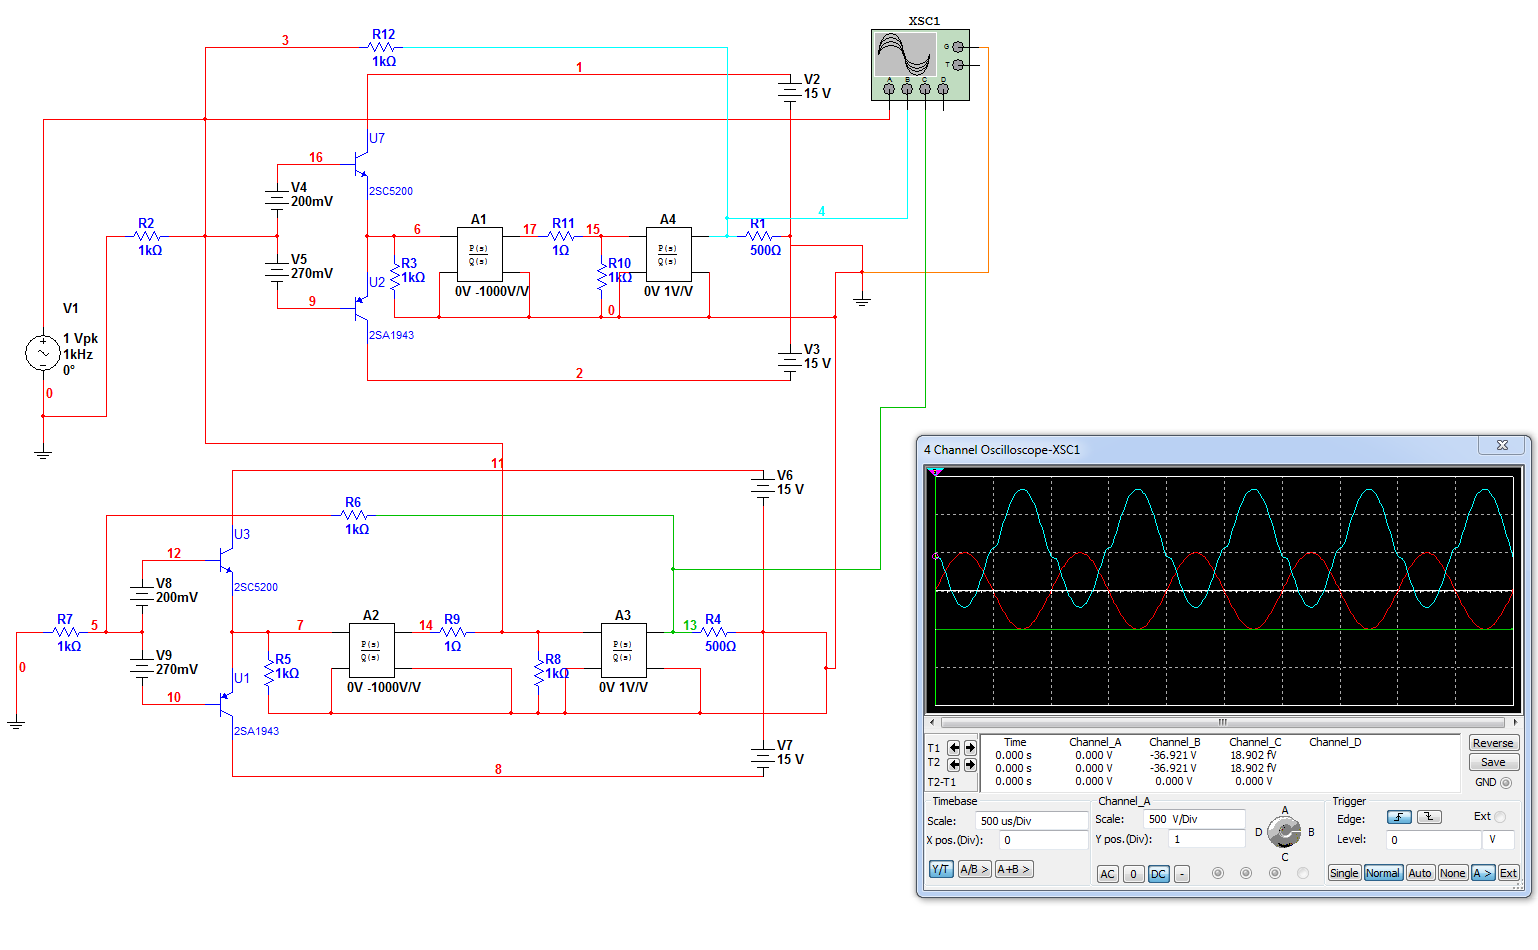Viewport: 1538px width, 950px height.
Task: Move cursor T2 right with arrow
Action: tap(970, 765)
